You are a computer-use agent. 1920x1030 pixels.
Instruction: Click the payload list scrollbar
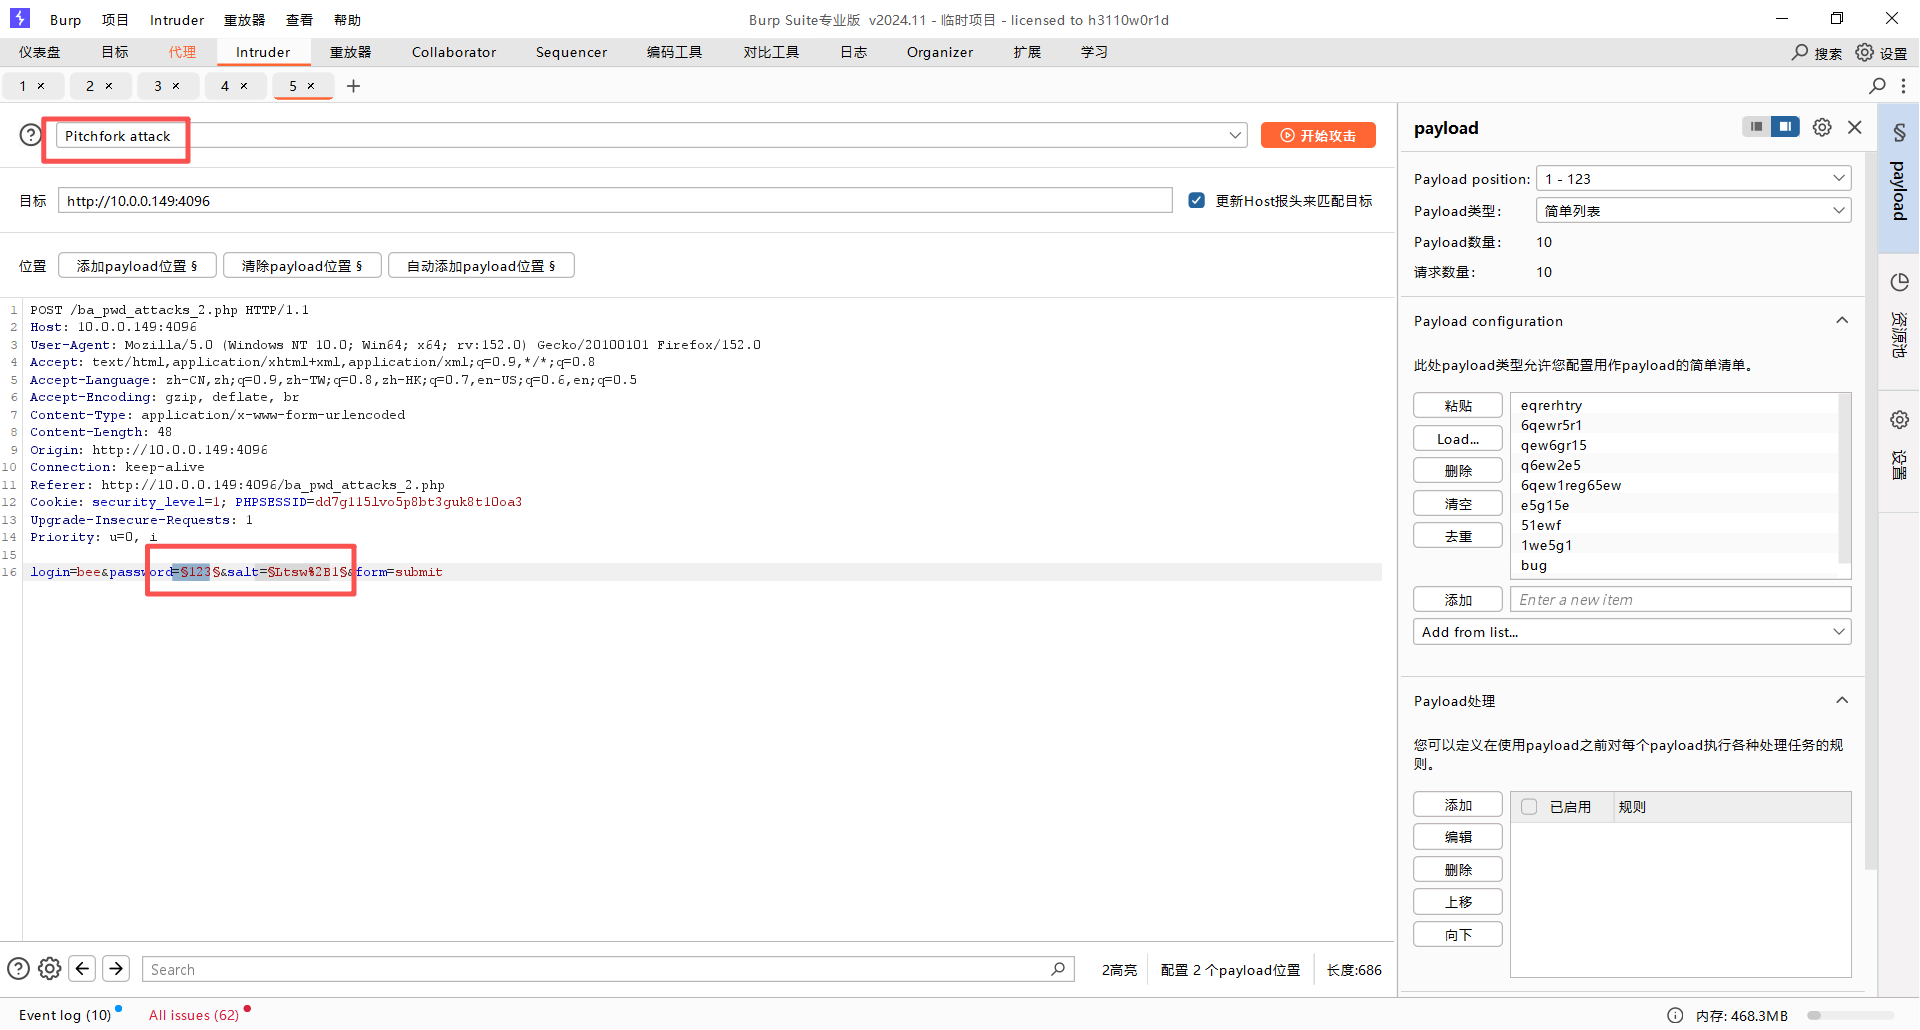[x=1845, y=480]
